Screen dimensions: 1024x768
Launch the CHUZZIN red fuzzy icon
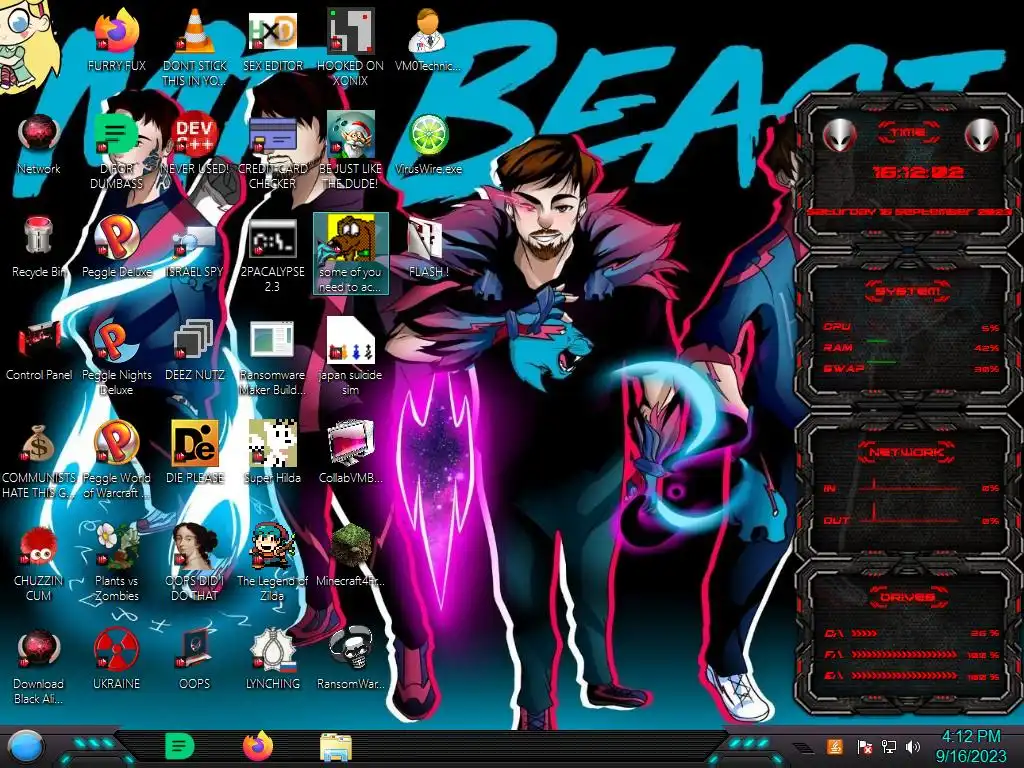point(39,563)
